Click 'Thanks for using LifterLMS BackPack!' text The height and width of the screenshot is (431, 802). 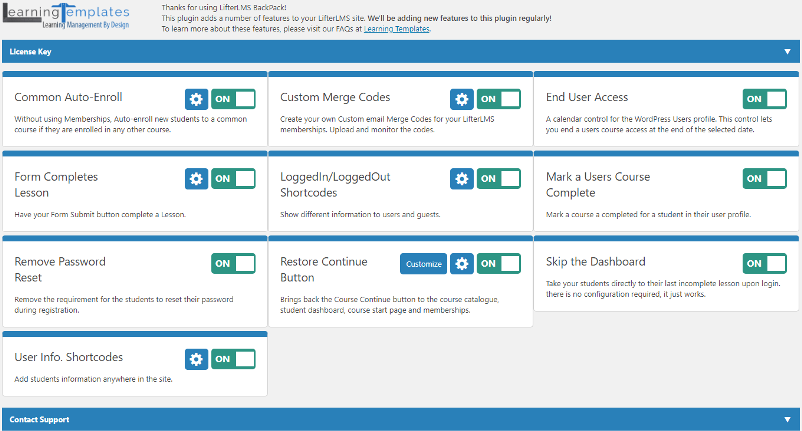(x=224, y=8)
